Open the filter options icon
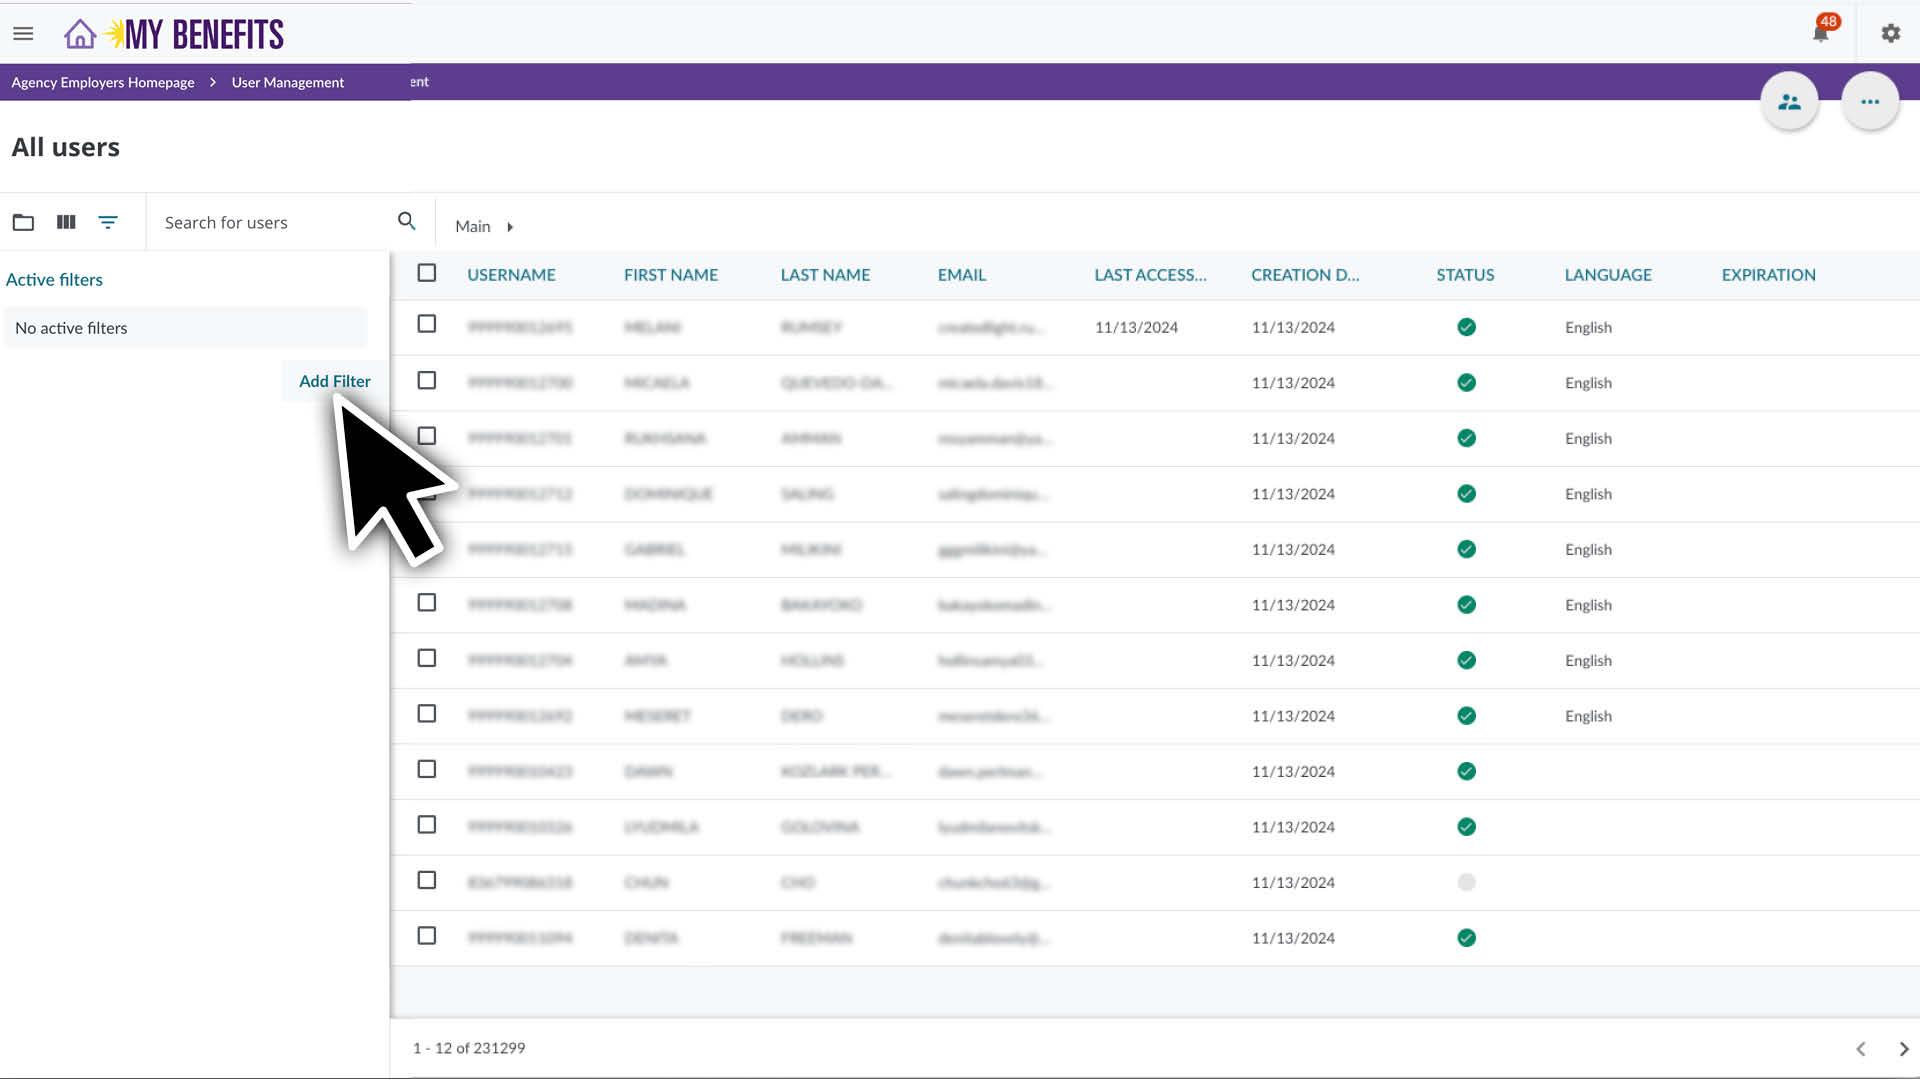Viewport: 1920px width, 1080px height. point(108,222)
